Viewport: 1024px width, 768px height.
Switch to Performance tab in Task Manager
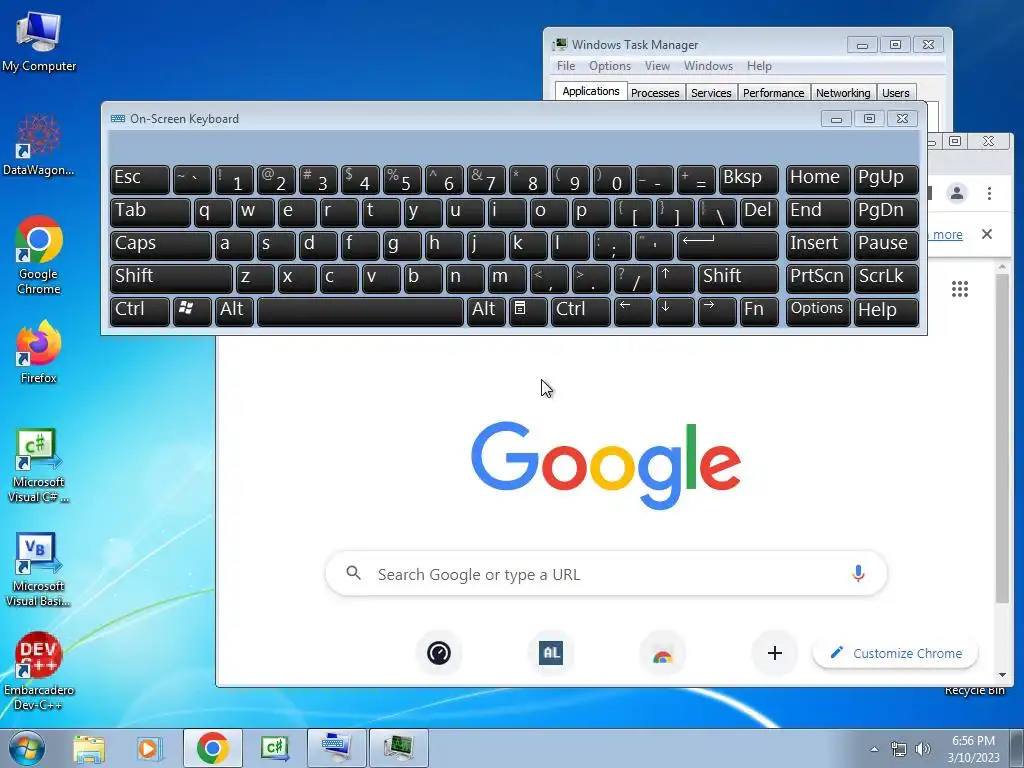click(773, 93)
